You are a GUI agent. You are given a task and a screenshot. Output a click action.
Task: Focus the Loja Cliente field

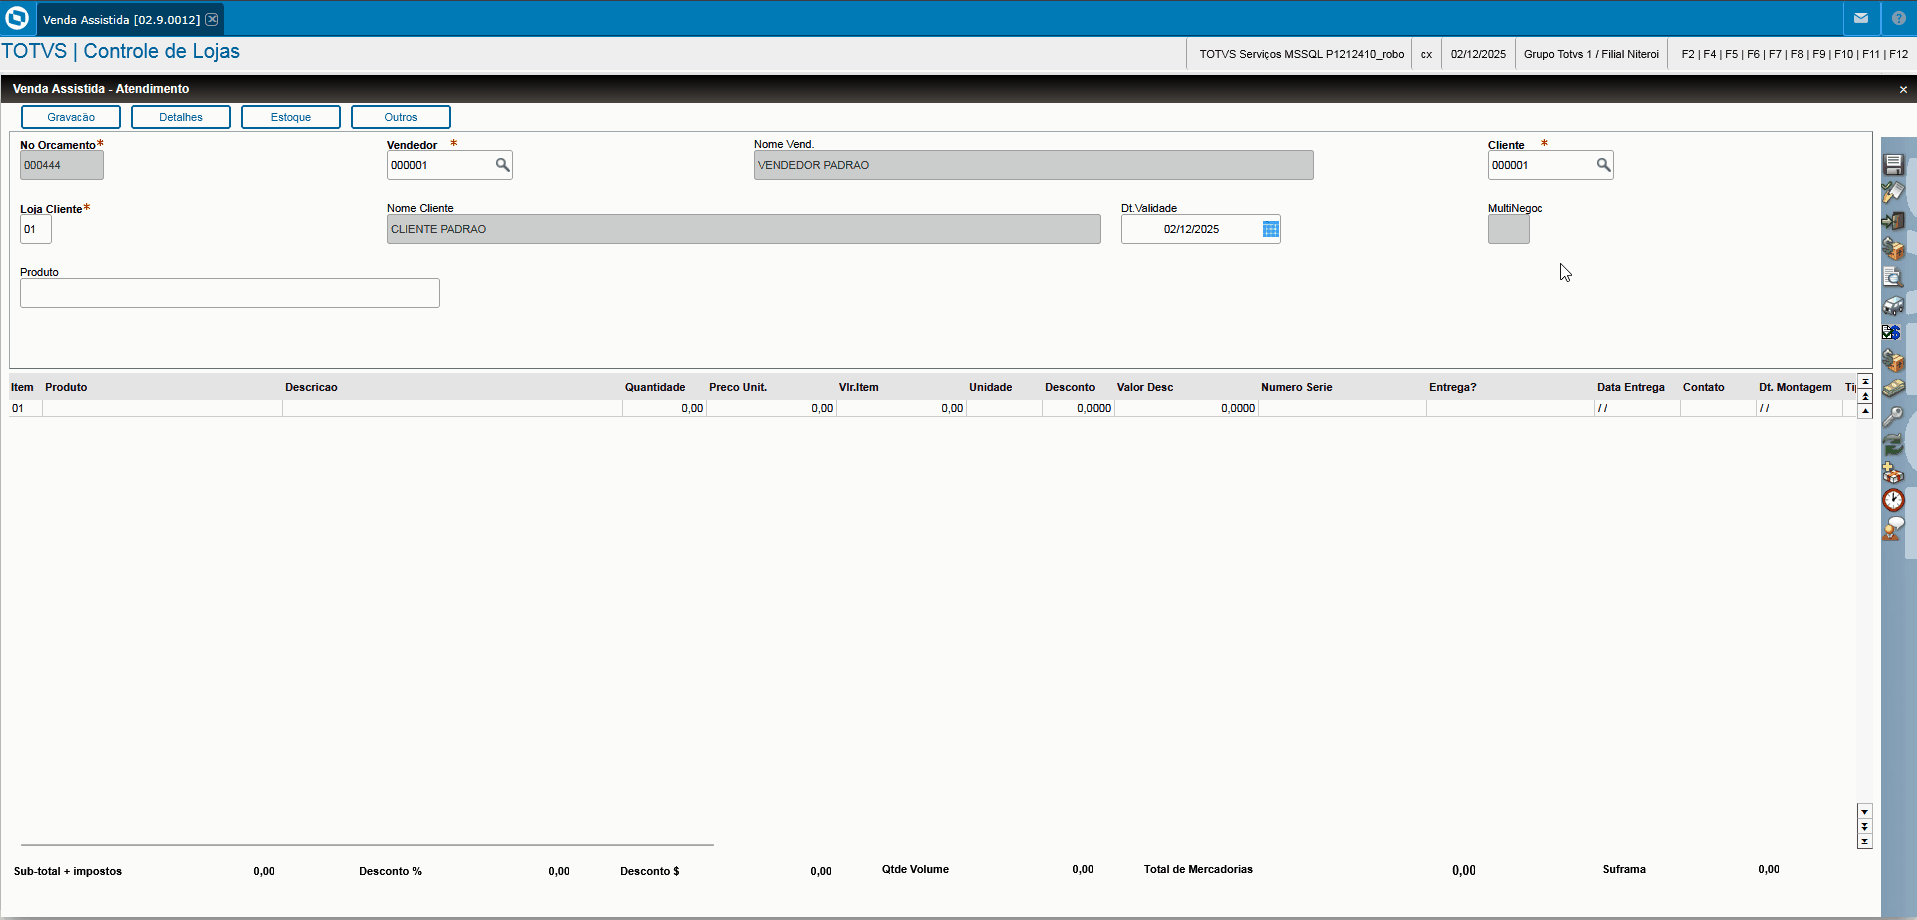(36, 229)
